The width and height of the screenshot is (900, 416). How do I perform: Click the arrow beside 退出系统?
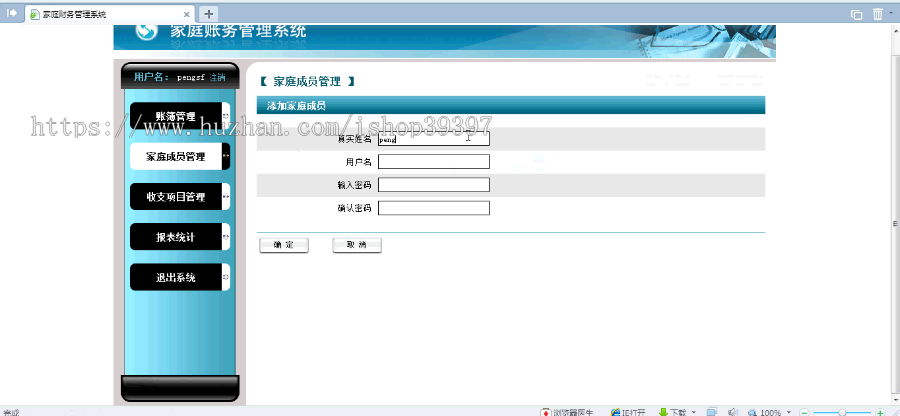point(226,277)
